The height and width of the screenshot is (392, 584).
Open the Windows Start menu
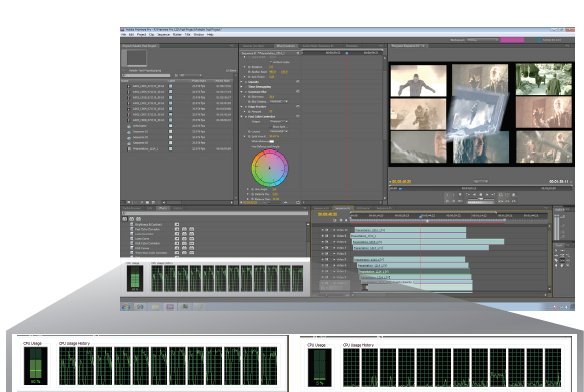pyautogui.click(x=126, y=307)
